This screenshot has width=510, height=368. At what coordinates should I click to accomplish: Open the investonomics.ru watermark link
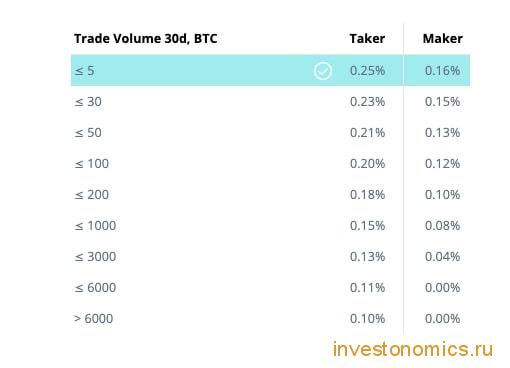coord(413,349)
